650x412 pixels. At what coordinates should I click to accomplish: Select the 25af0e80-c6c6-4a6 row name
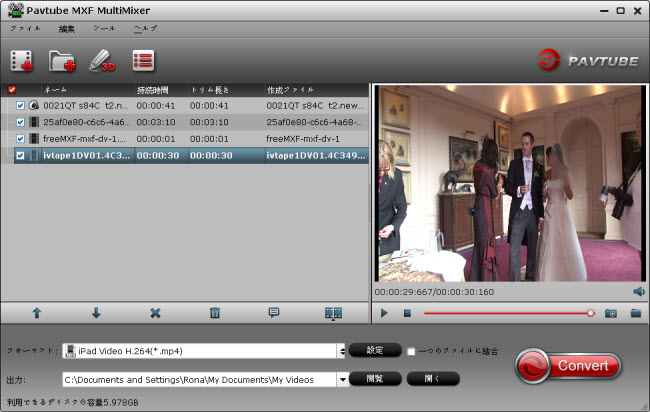(86, 122)
